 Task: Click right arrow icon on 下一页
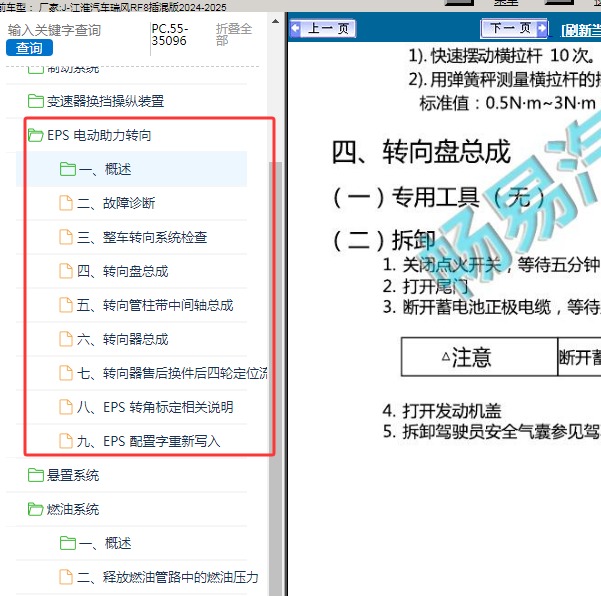coord(542,28)
